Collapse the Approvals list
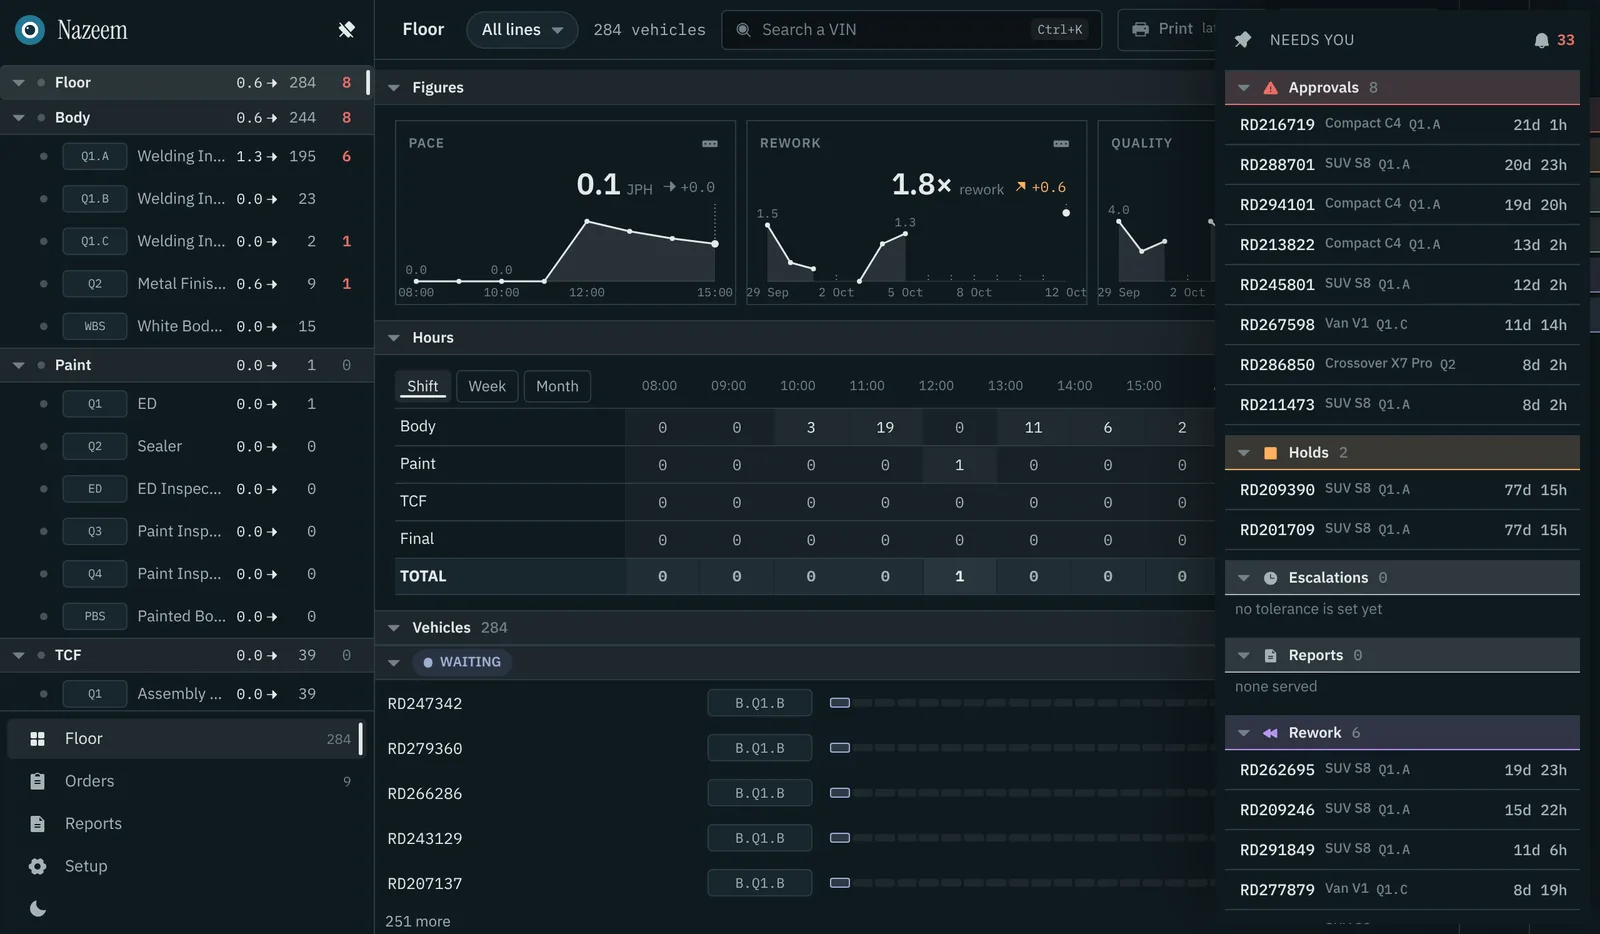1600x934 pixels. coord(1244,88)
